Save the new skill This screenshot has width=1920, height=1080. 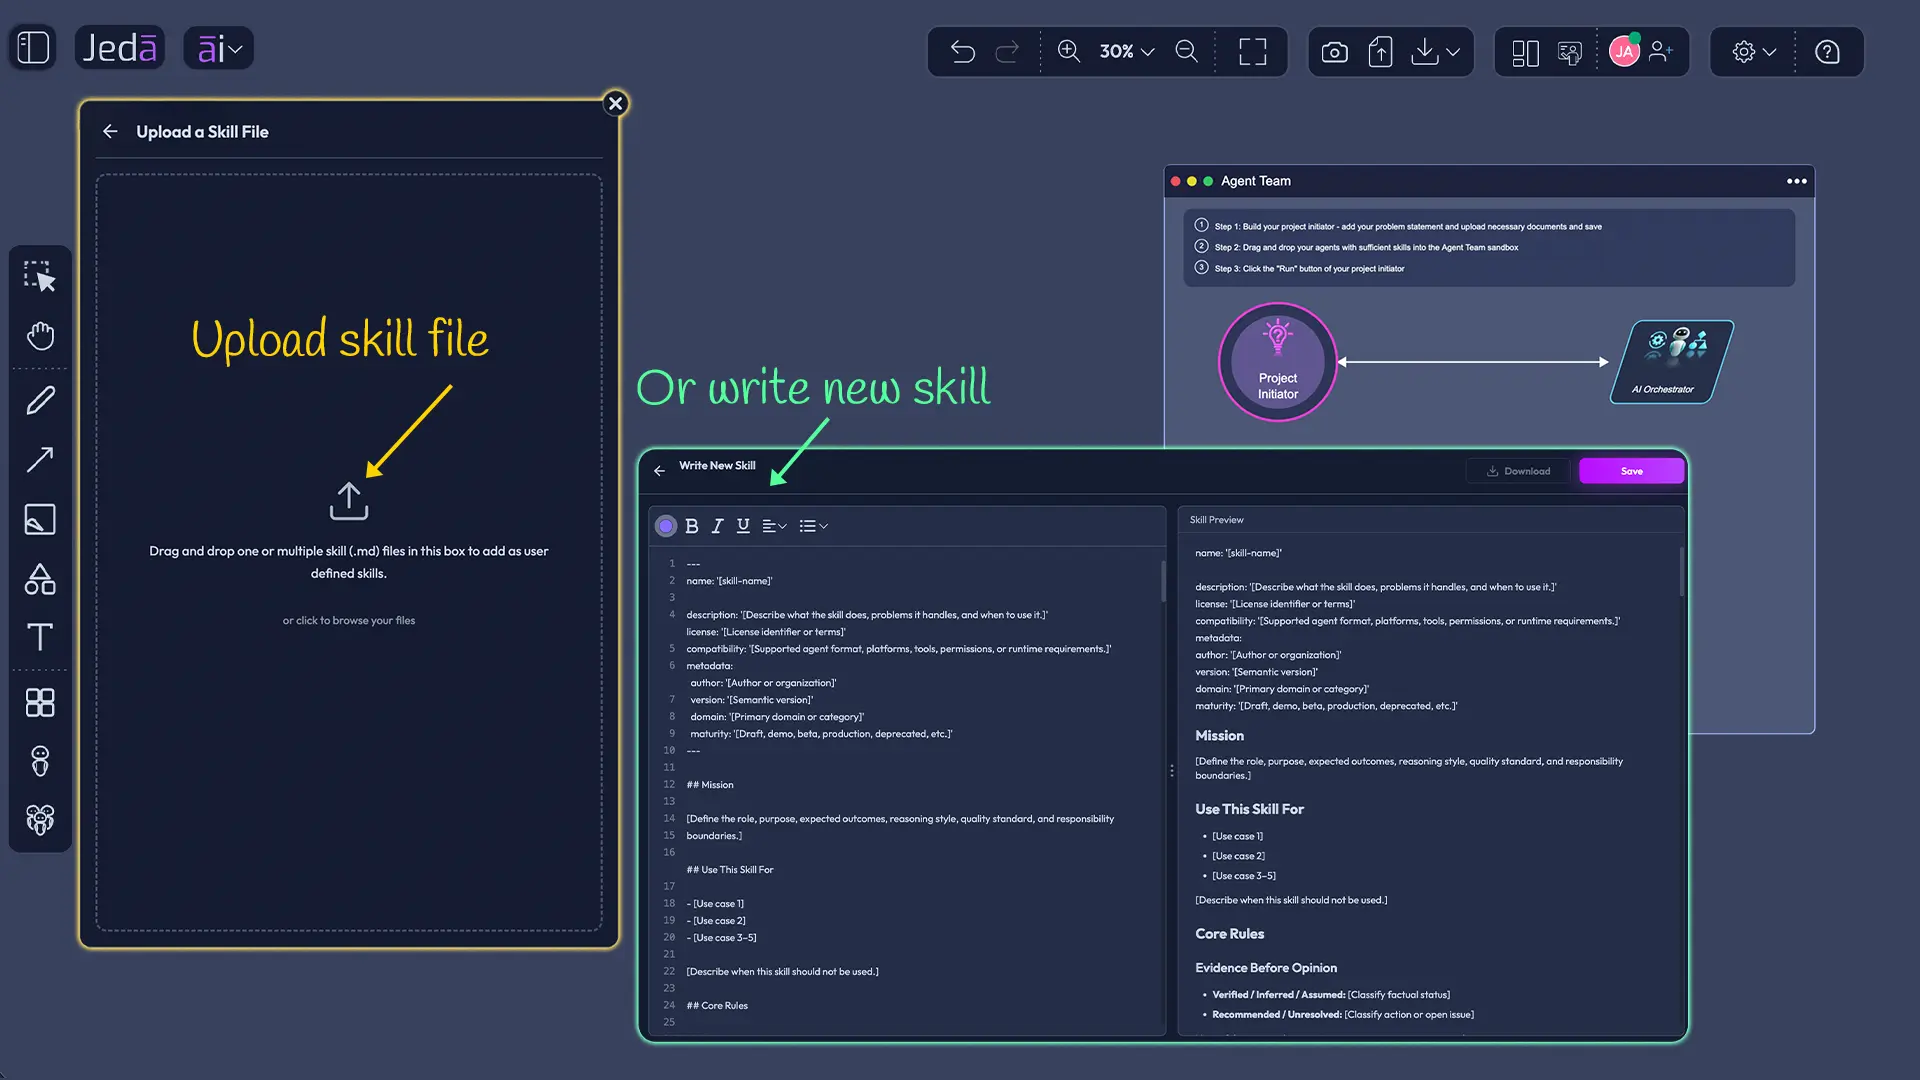click(1632, 471)
